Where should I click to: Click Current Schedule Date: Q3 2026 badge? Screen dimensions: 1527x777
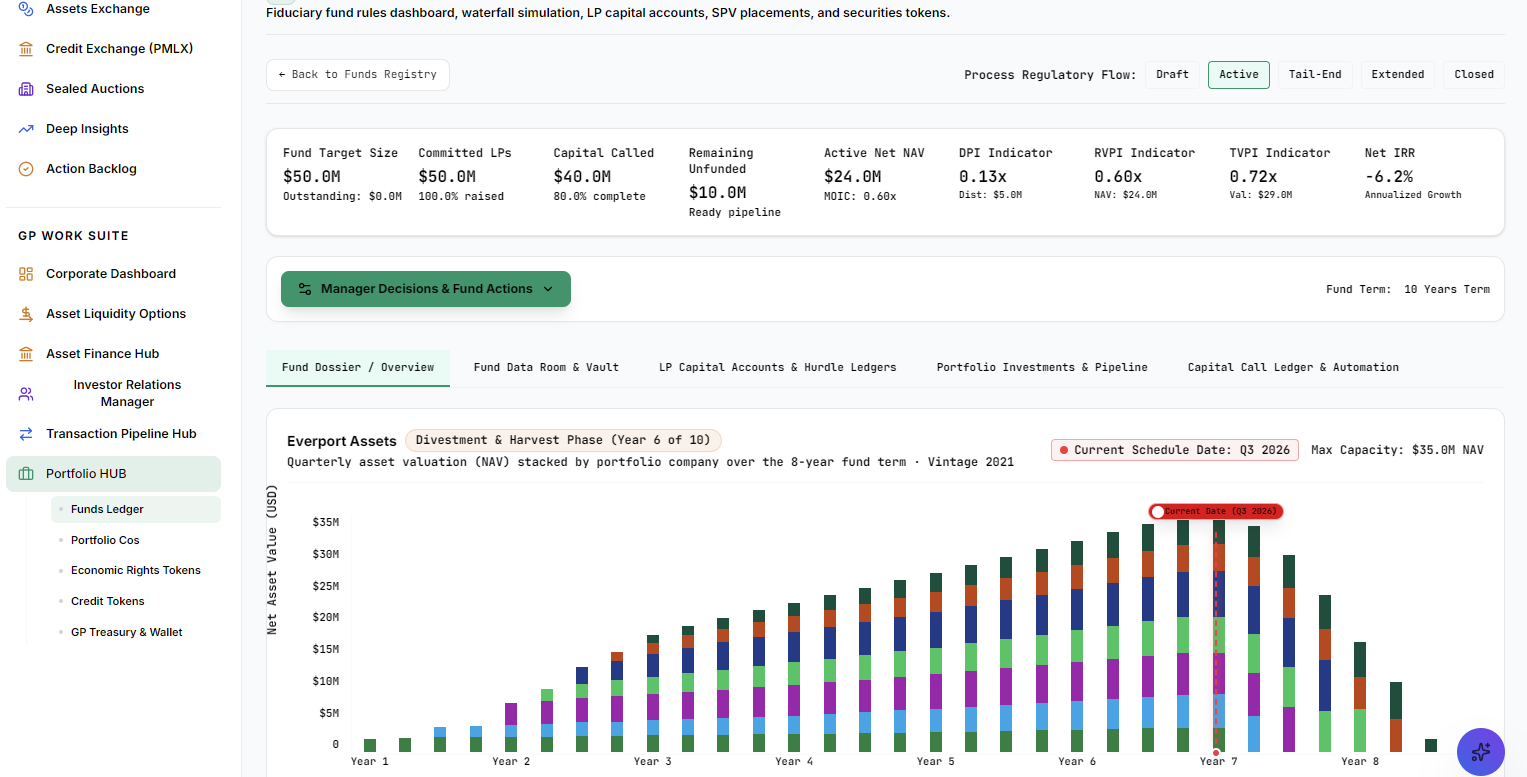[1175, 450]
